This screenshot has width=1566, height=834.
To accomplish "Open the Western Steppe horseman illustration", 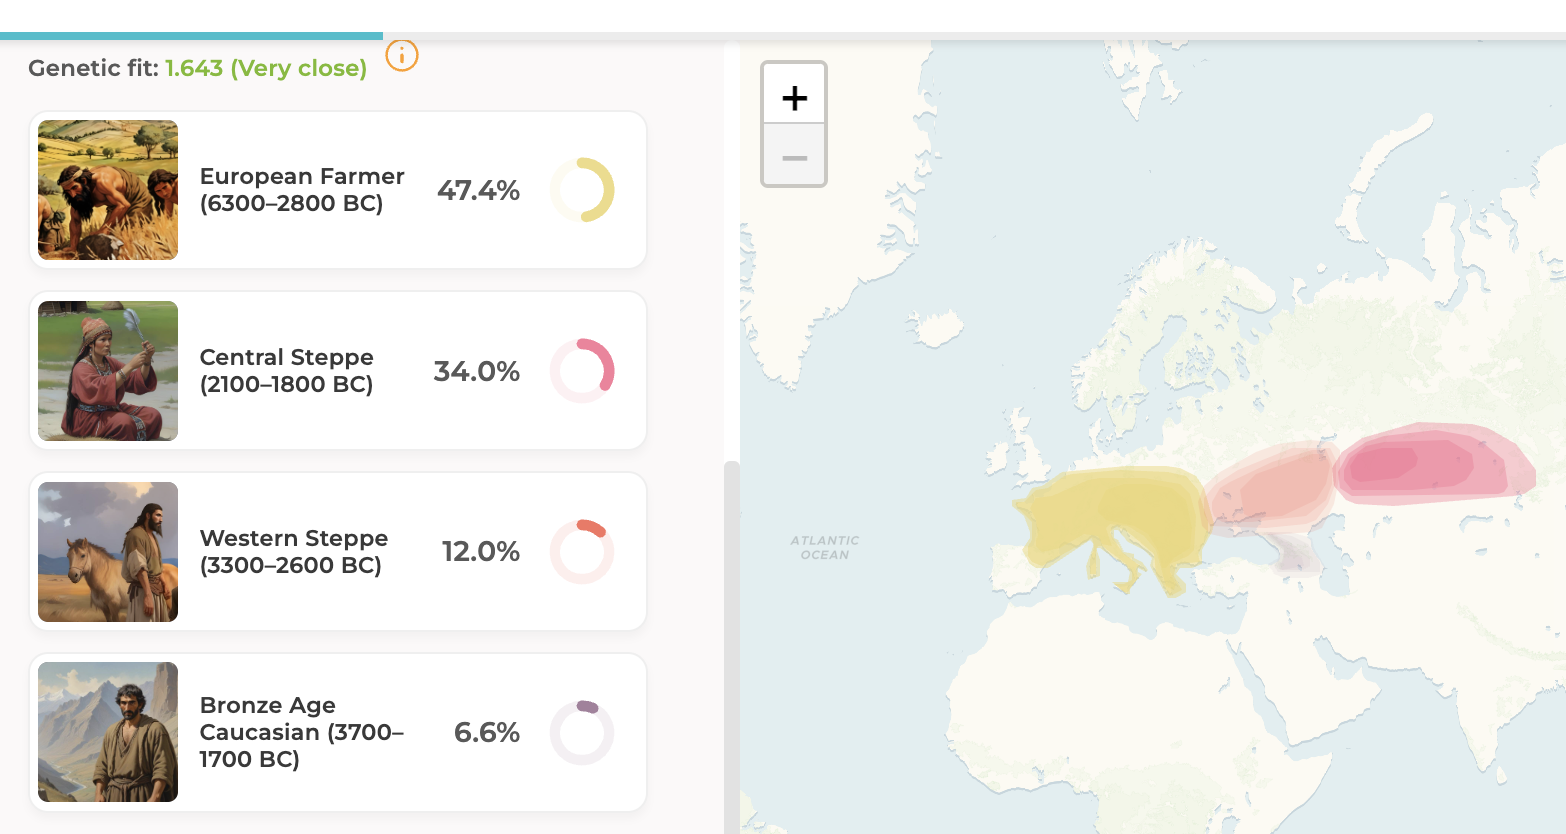I will pyautogui.click(x=108, y=552).
